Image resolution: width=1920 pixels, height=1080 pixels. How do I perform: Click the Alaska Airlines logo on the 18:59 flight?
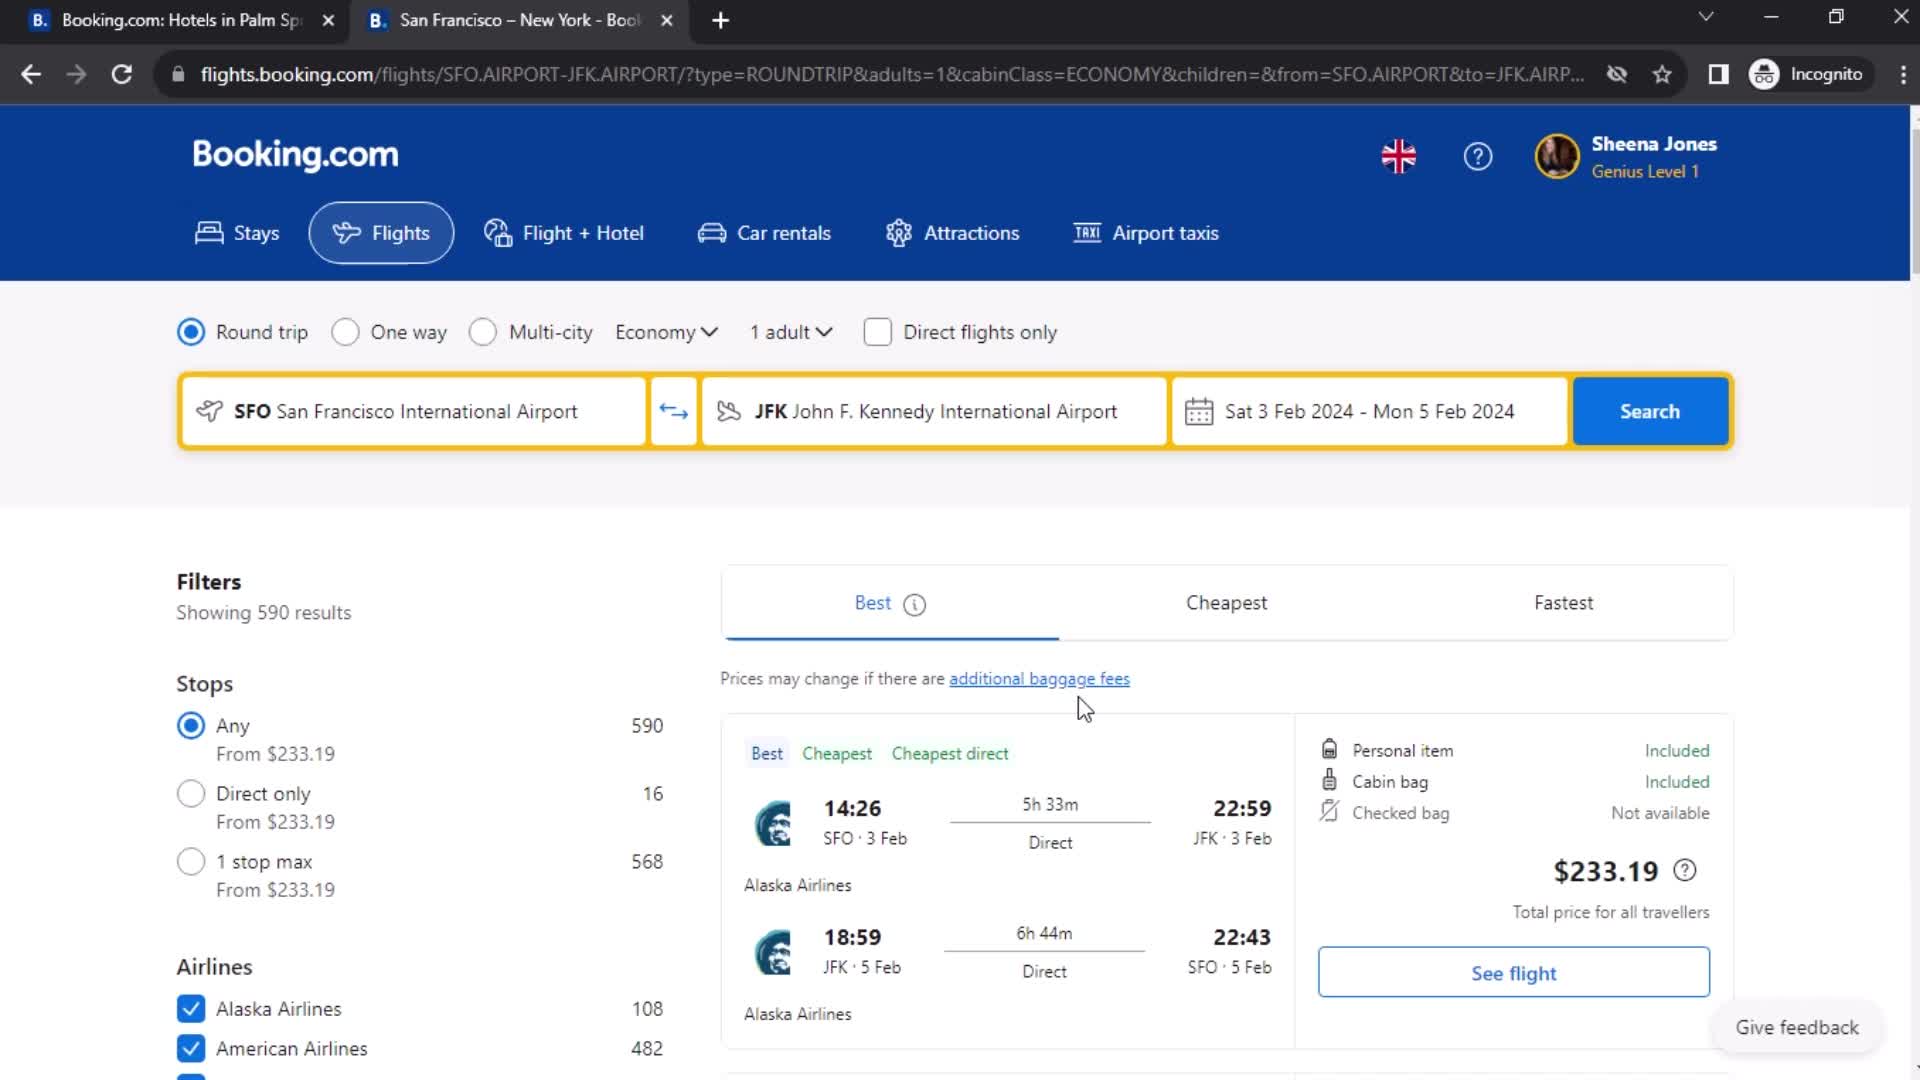(772, 952)
